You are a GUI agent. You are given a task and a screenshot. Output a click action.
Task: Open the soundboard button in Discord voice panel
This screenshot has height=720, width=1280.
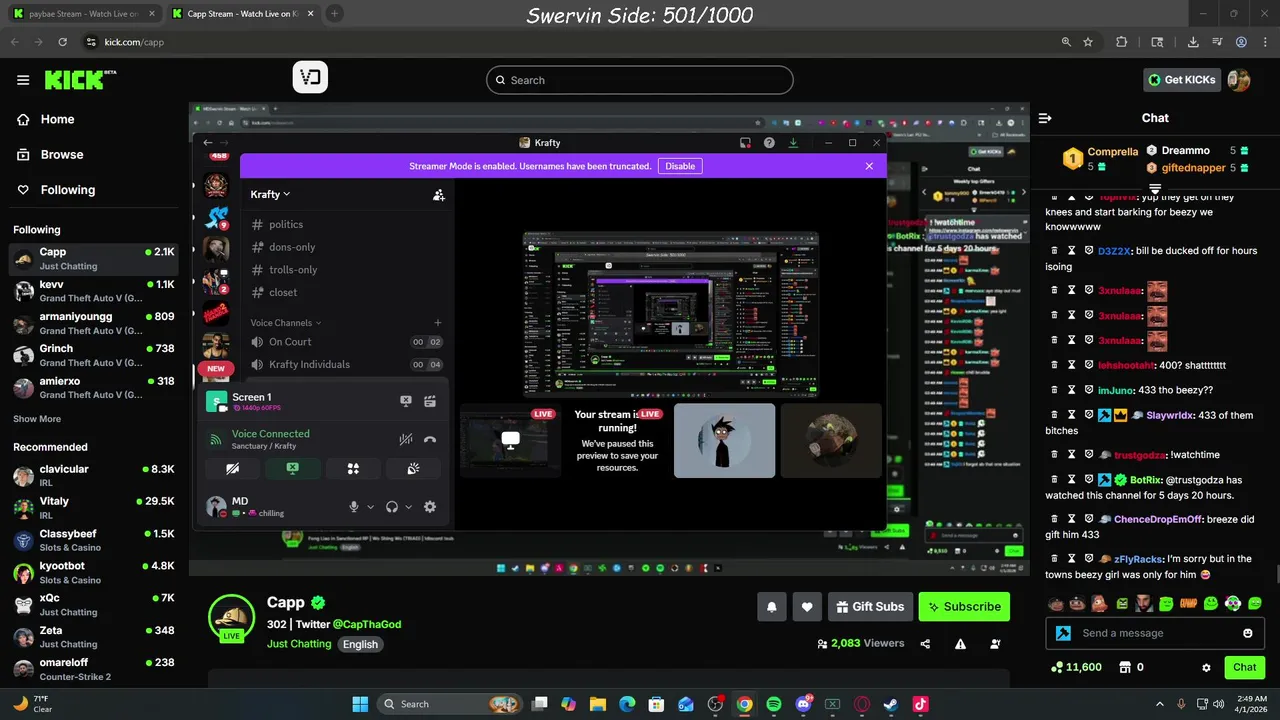click(x=413, y=468)
